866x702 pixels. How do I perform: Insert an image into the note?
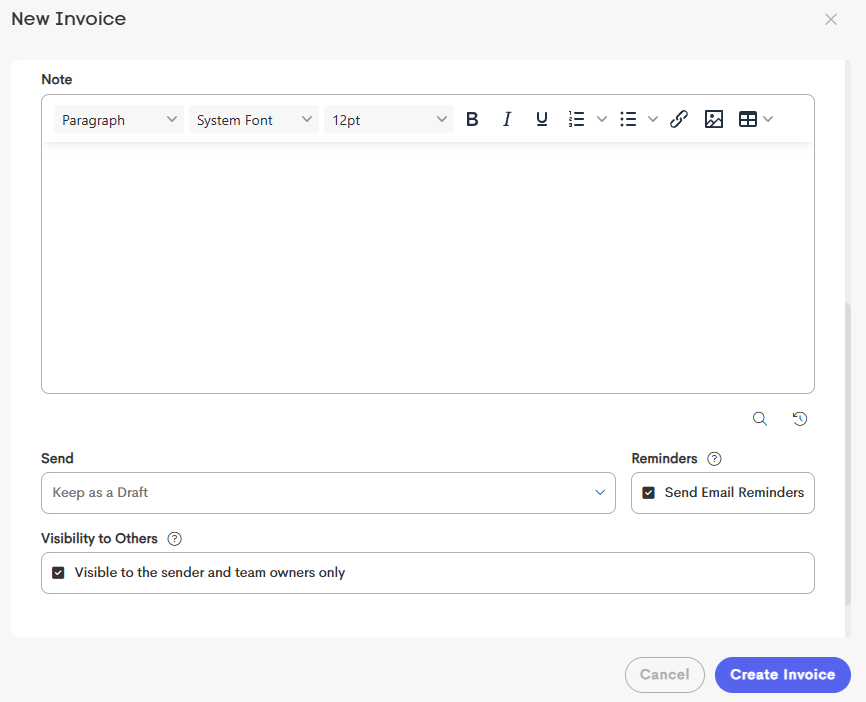click(x=714, y=119)
